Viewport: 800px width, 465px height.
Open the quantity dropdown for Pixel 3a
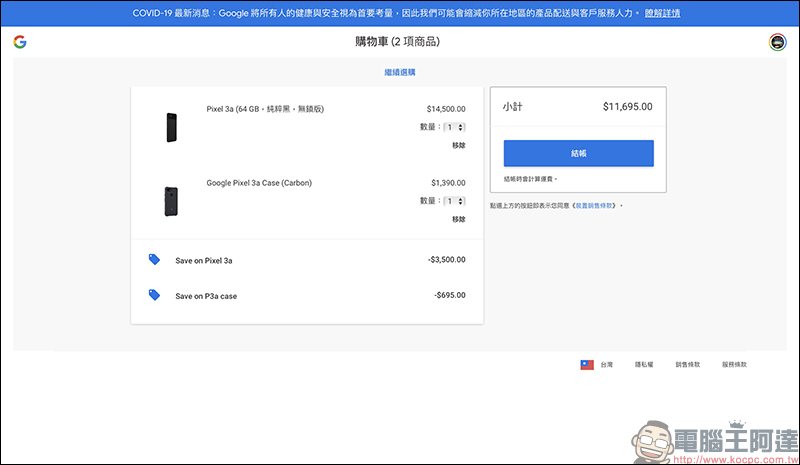coord(455,127)
